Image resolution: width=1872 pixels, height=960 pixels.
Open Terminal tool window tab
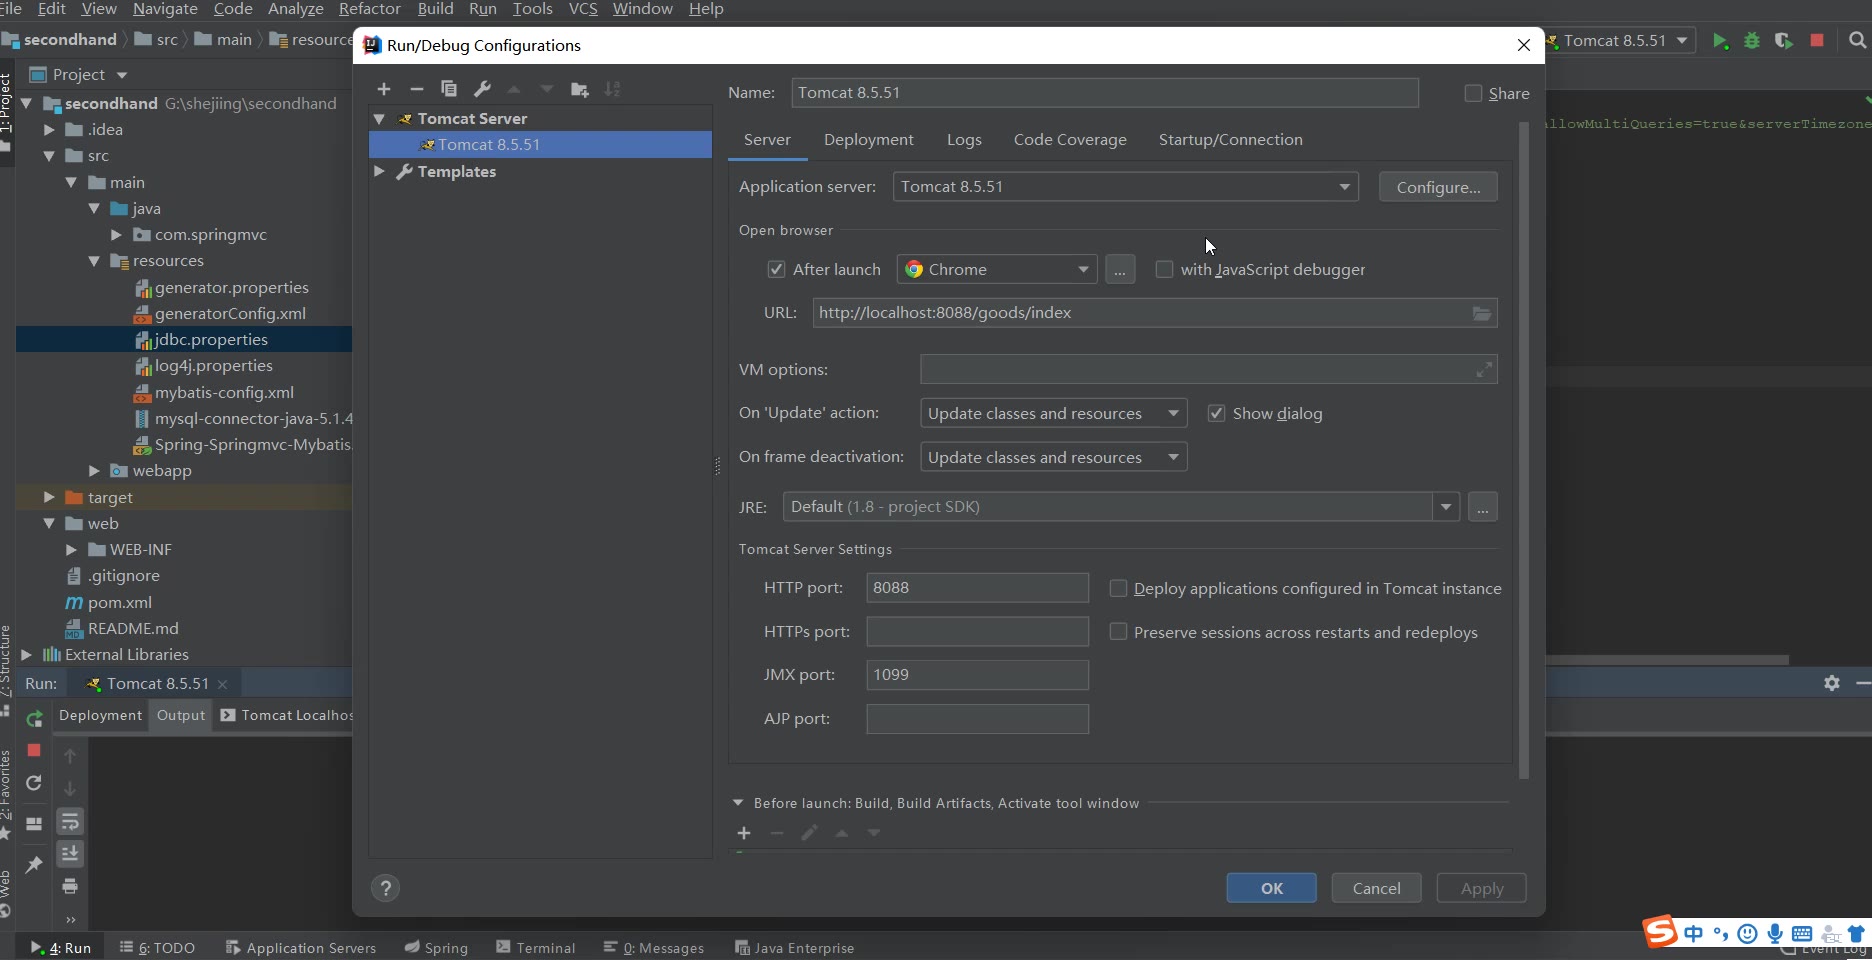click(536, 947)
